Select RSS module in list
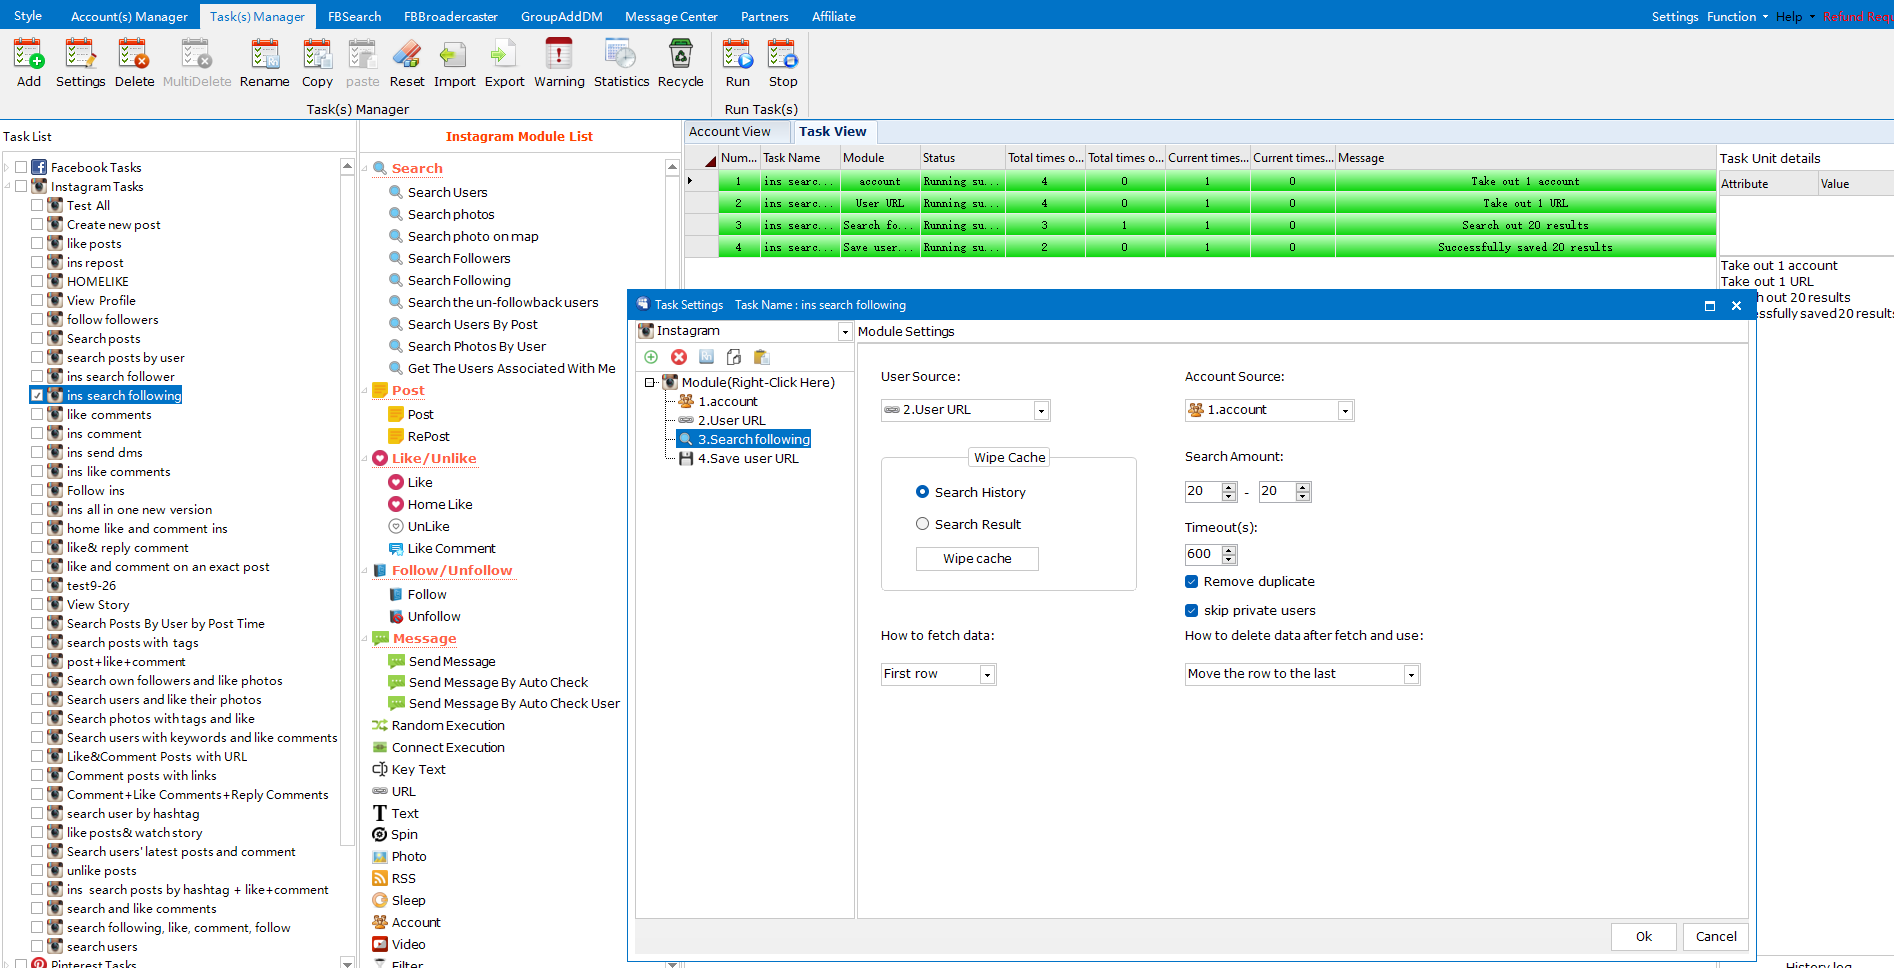Viewport: 1894px width, 968px height. click(x=403, y=878)
